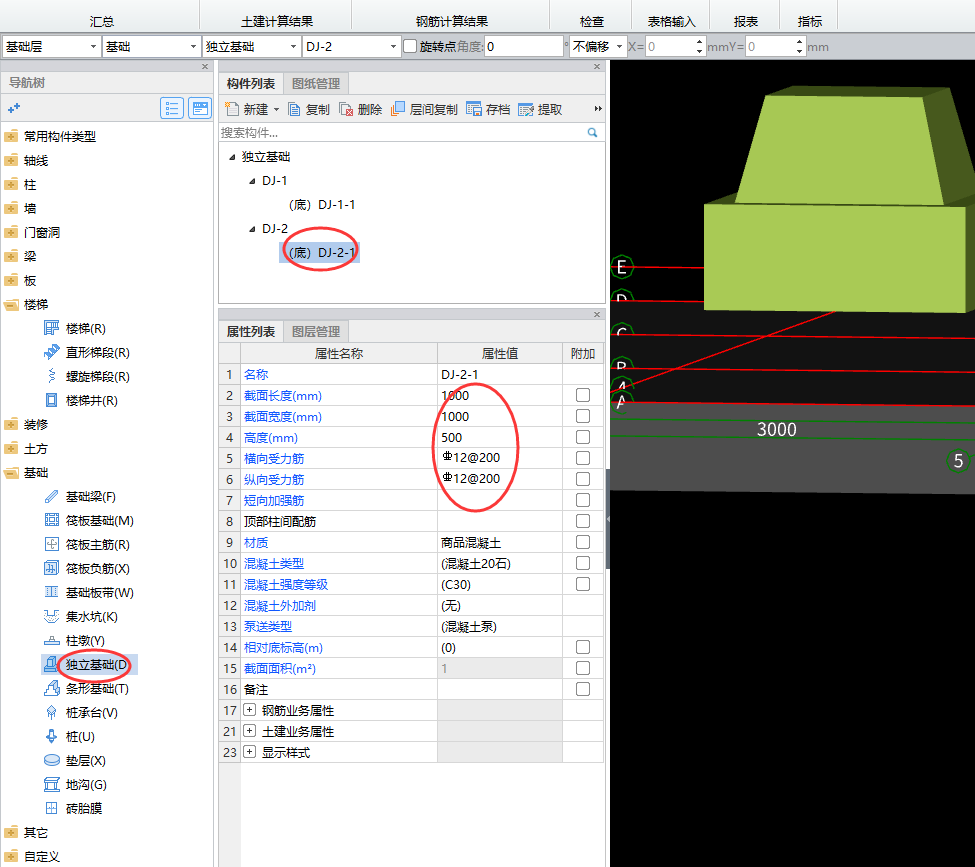This screenshot has height=867, width=975.
Task: Check 附加 box for 混凝土强度等级
Action: pos(583,584)
